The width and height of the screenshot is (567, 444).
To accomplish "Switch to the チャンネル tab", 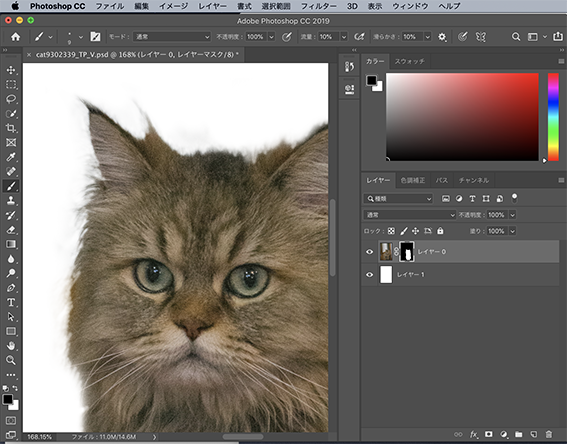I will (473, 180).
